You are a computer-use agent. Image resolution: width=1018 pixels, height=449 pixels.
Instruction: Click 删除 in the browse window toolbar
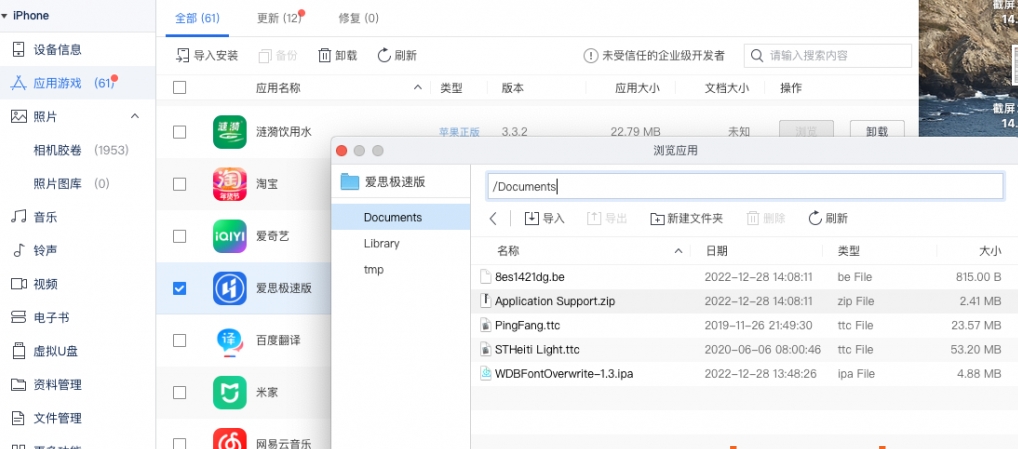coord(766,219)
